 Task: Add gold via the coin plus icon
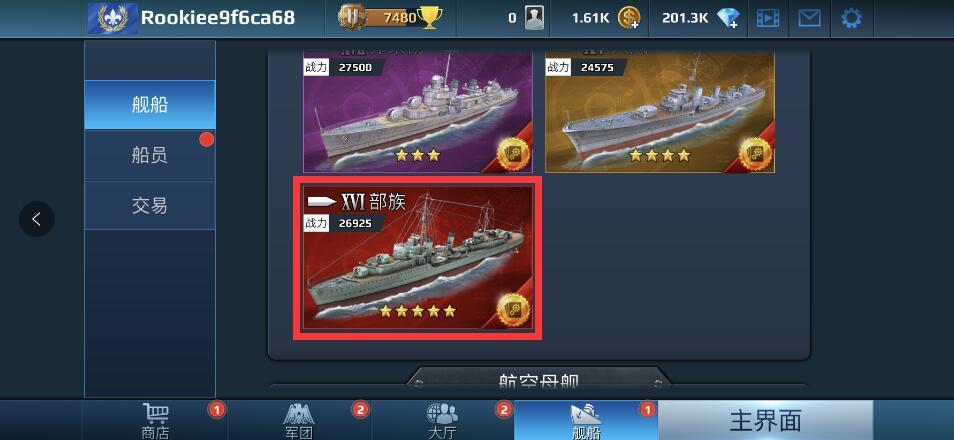(x=628, y=18)
